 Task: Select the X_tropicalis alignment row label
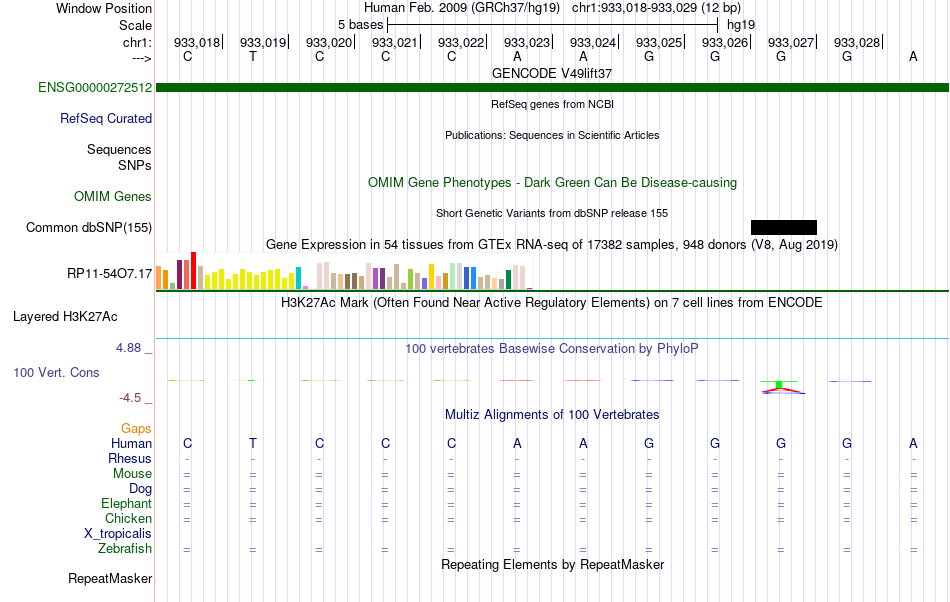point(118,534)
